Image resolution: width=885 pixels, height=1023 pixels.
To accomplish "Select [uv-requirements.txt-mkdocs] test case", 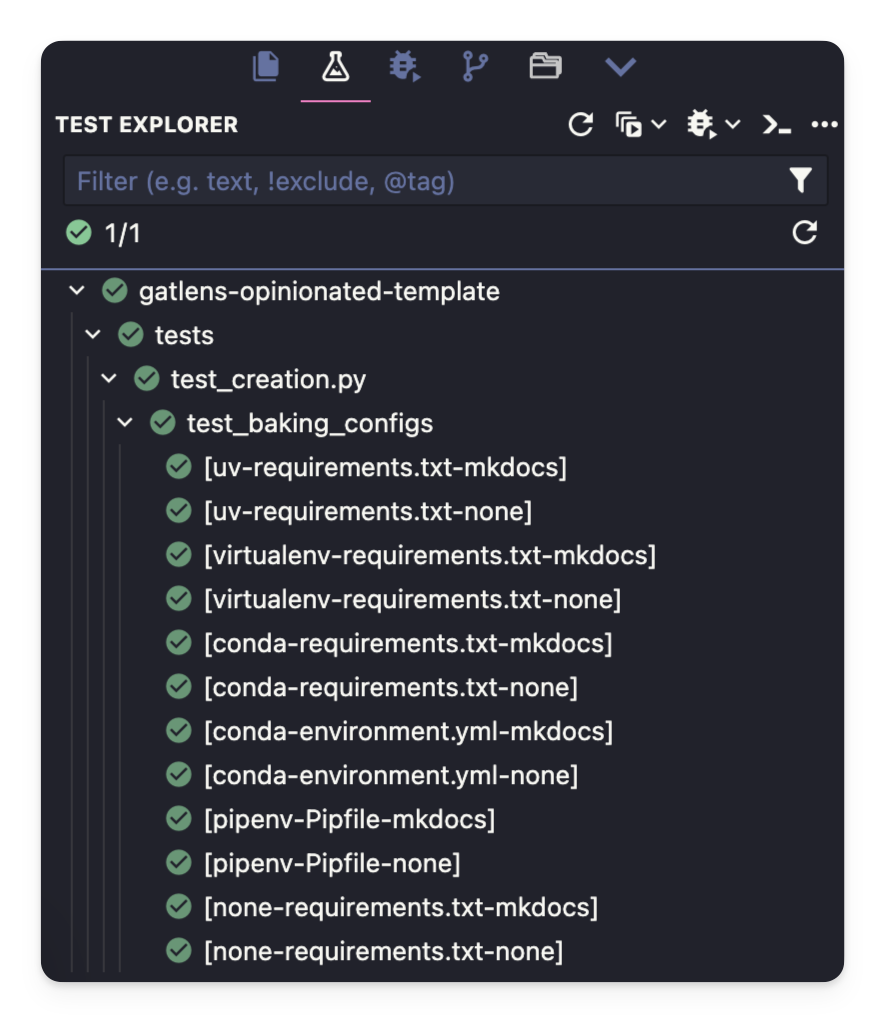I will [385, 468].
